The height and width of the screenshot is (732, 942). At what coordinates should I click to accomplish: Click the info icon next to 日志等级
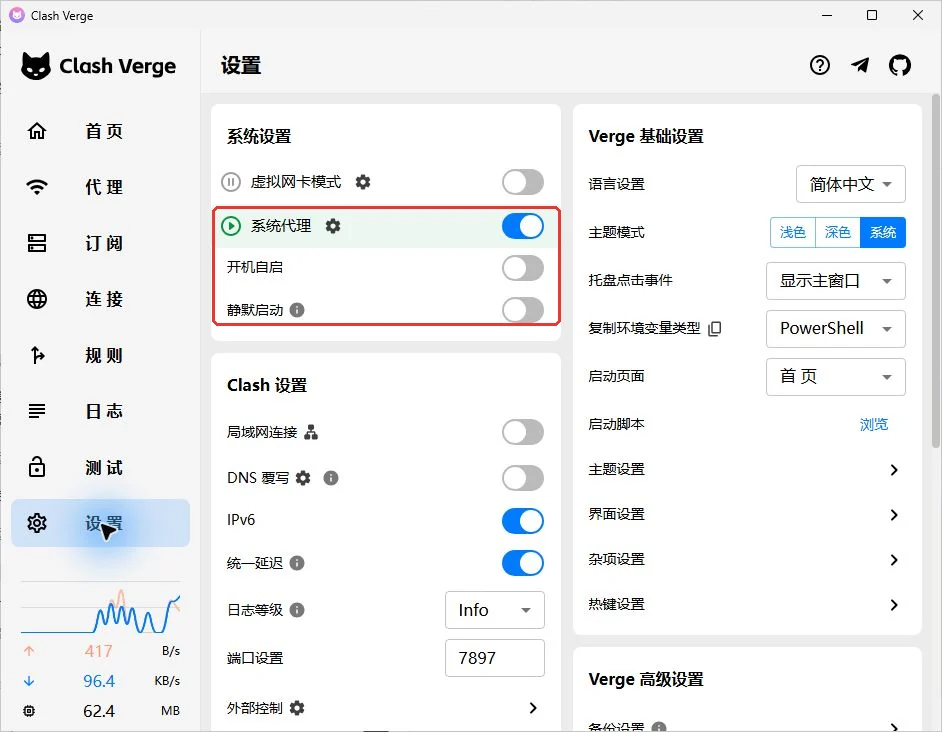pos(297,610)
